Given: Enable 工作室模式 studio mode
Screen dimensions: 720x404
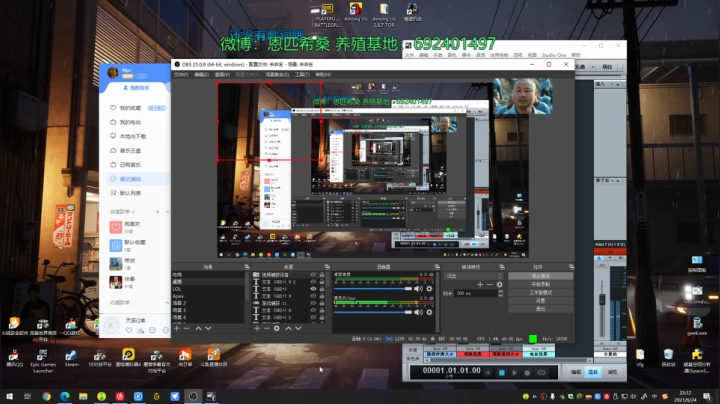Looking at the screenshot, I should pyautogui.click(x=540, y=292).
